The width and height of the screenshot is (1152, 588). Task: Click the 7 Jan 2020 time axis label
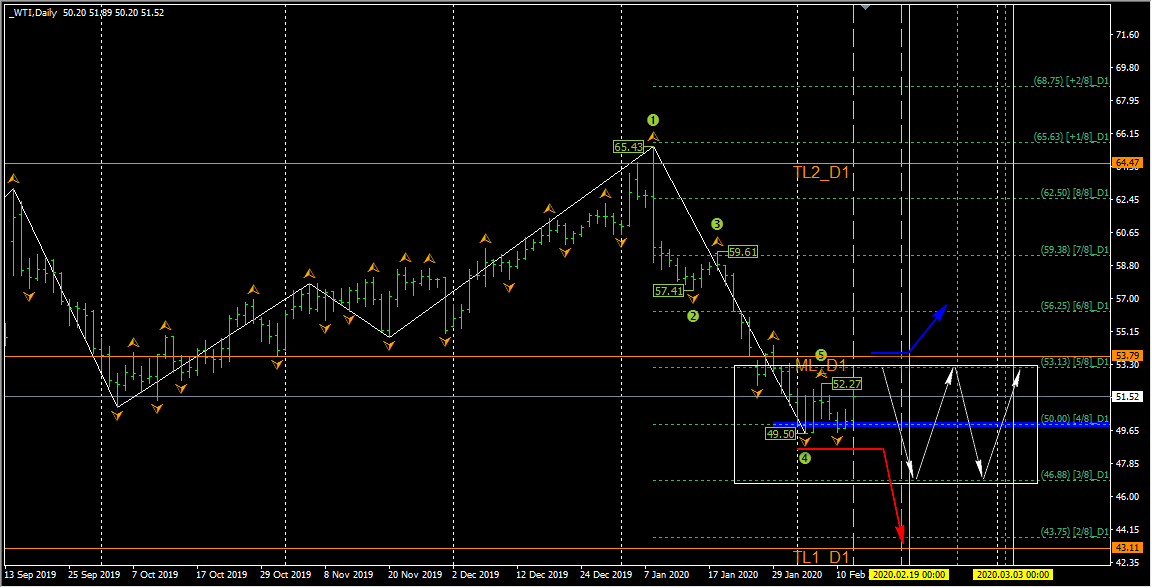pyautogui.click(x=667, y=575)
